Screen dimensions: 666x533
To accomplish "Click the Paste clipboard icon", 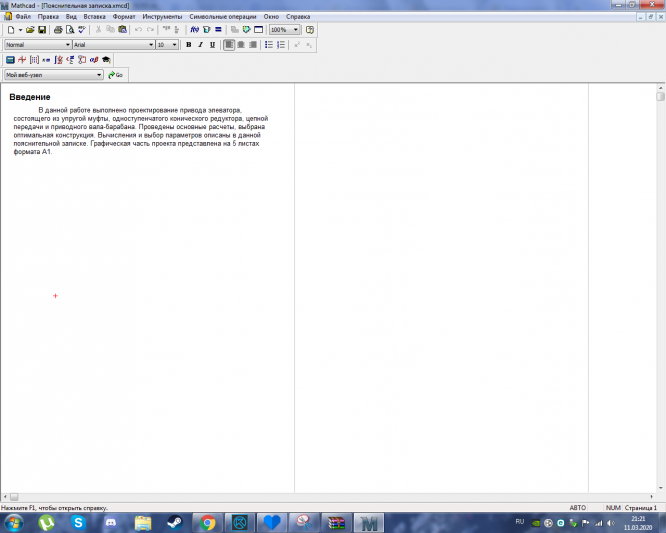I will 123,30.
